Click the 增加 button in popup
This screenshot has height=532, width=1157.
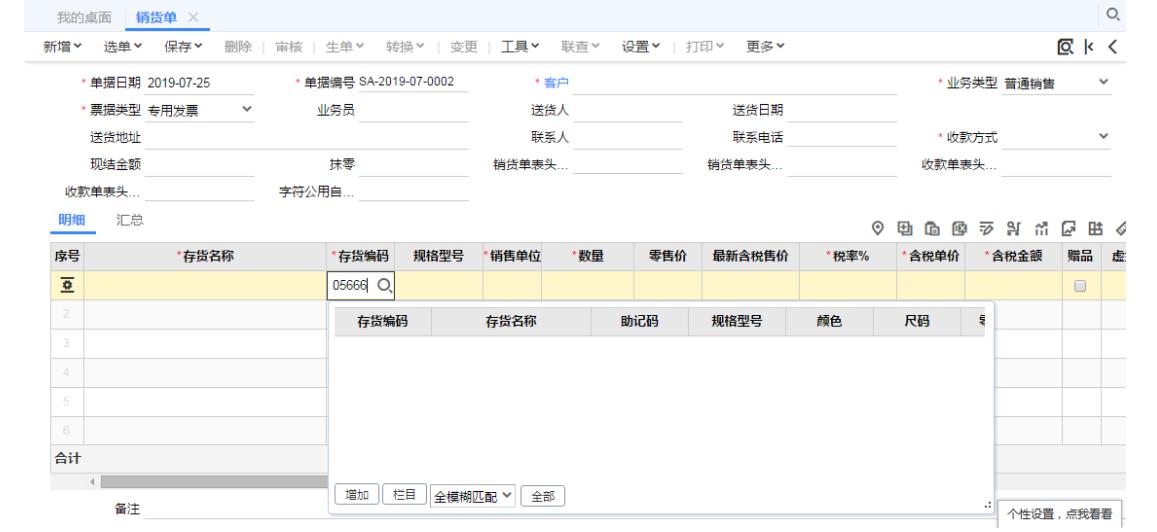tap(354, 494)
